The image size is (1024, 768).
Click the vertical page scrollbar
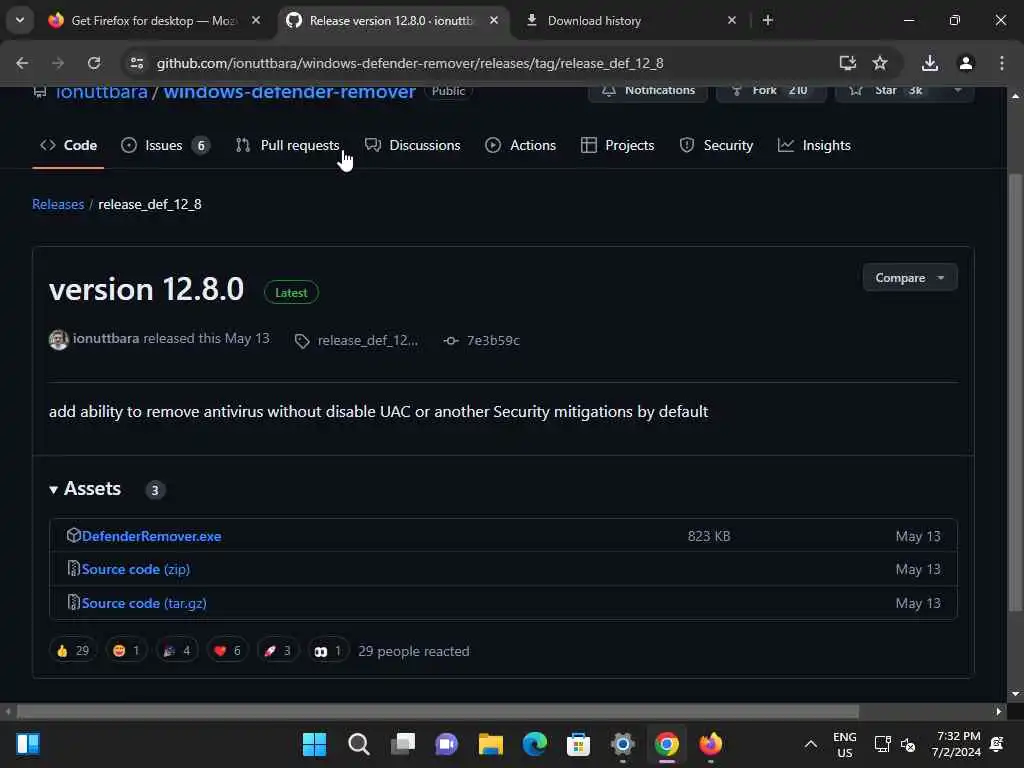tap(1016, 392)
